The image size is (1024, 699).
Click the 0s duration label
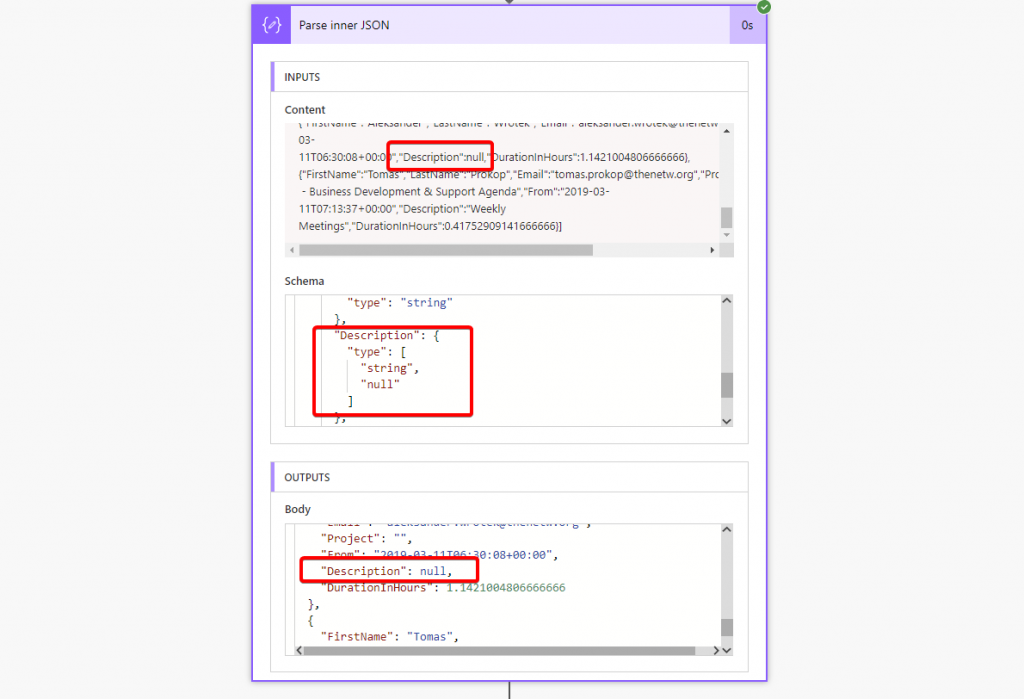click(x=747, y=25)
